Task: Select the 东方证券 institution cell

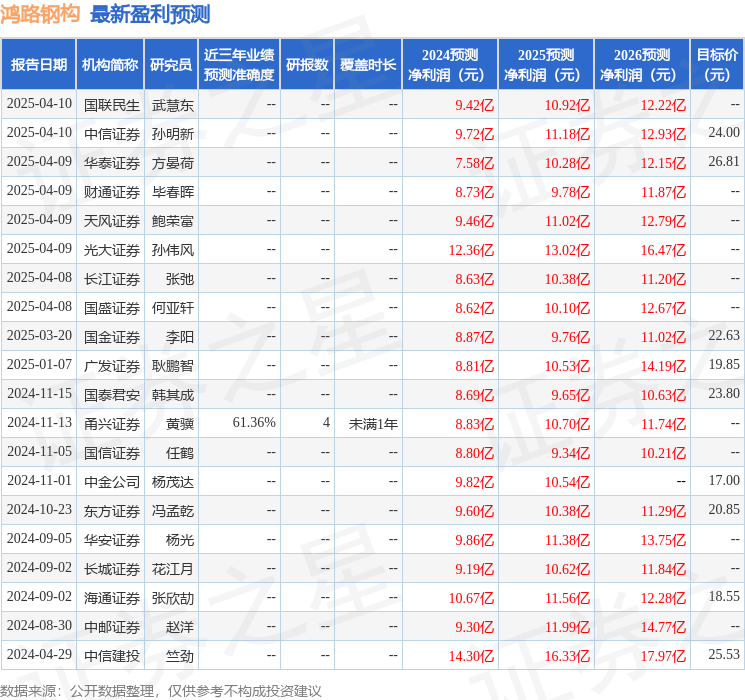Action: point(112,511)
